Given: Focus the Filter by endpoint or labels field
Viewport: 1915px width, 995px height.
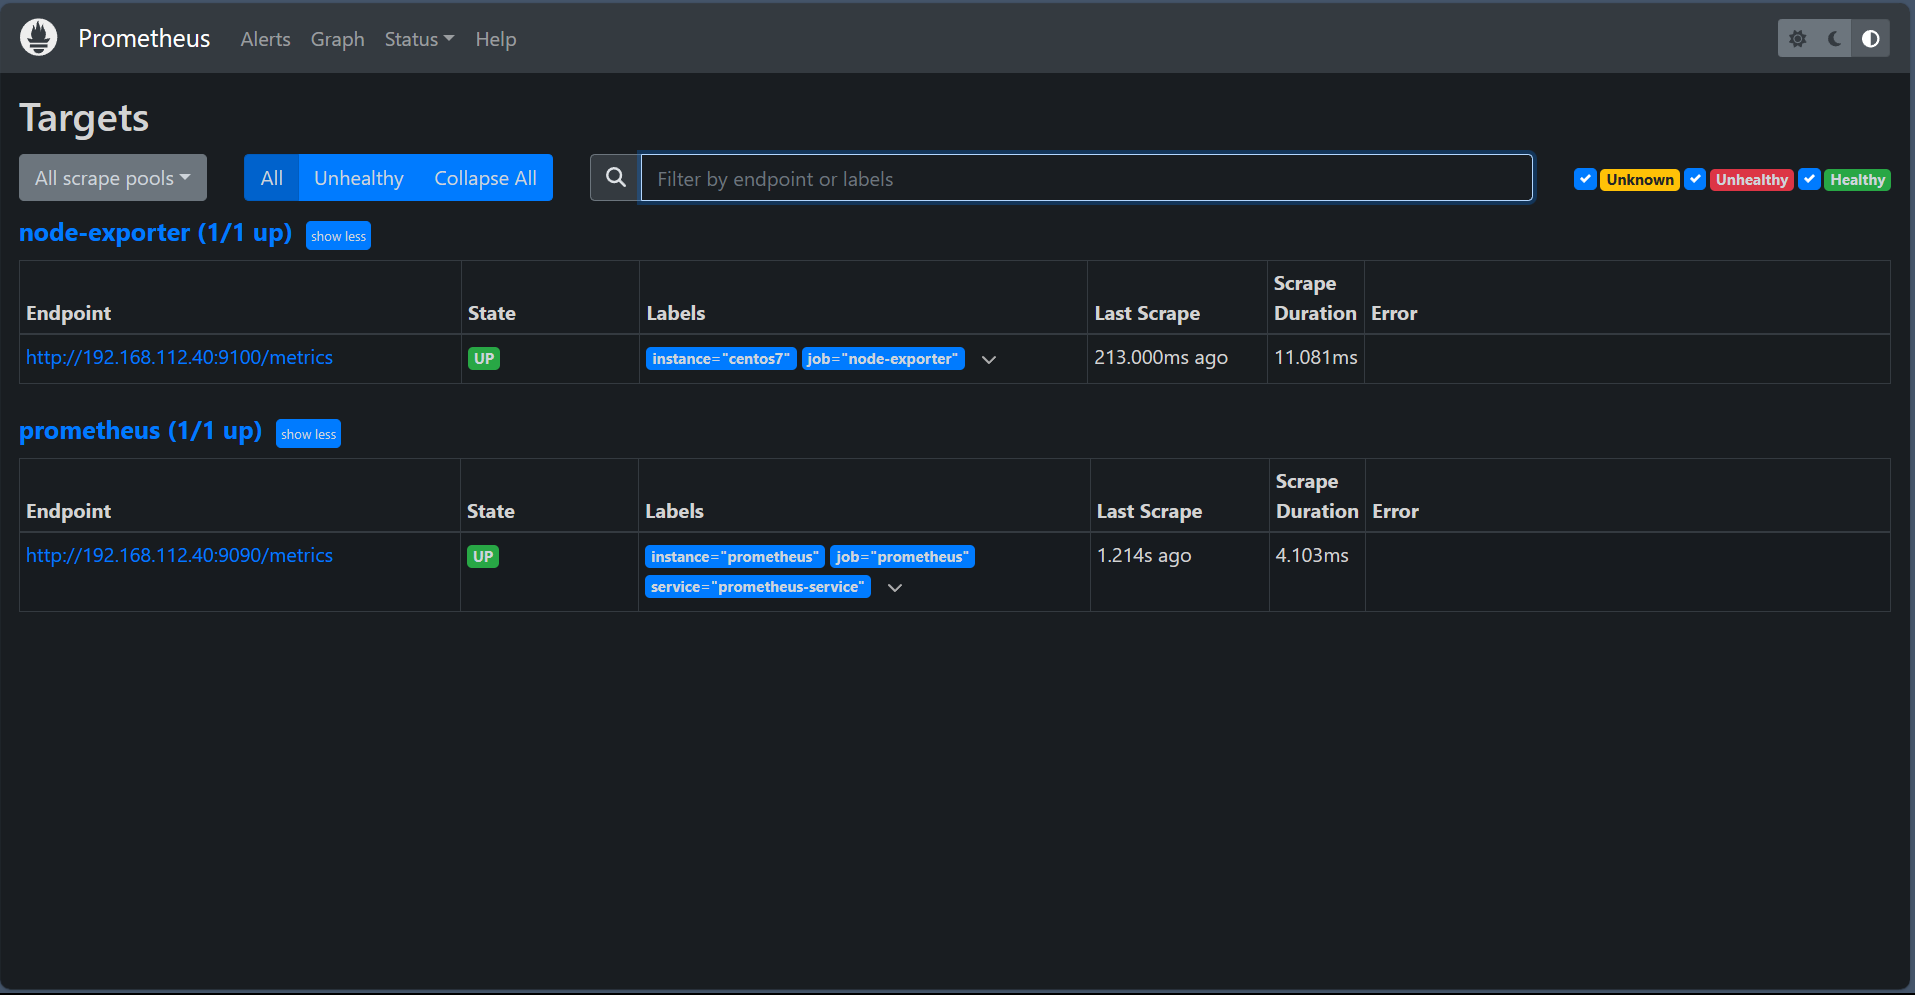Looking at the screenshot, I should 1086,177.
